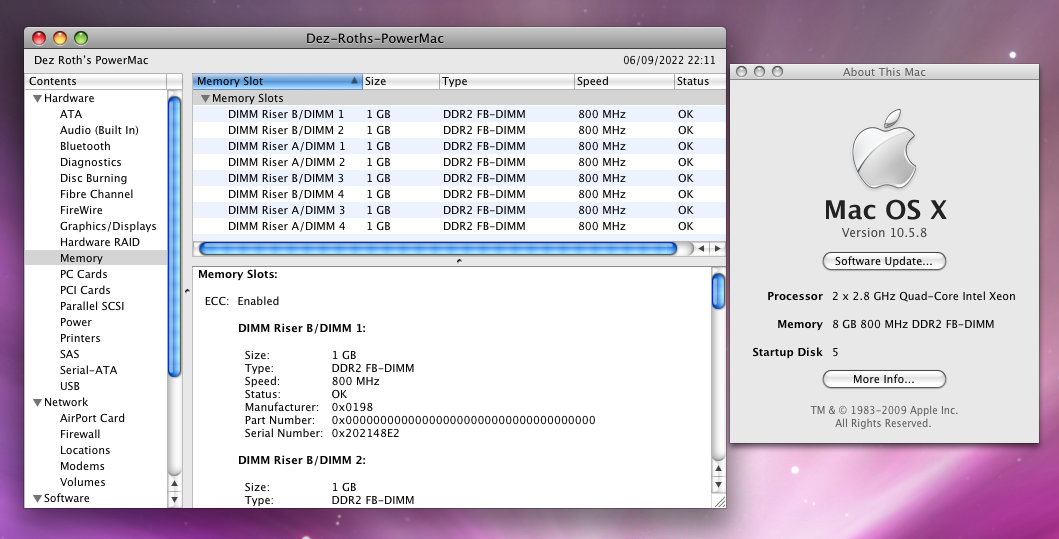Sort table by Status column
The image size is (1059, 539).
click(700, 81)
